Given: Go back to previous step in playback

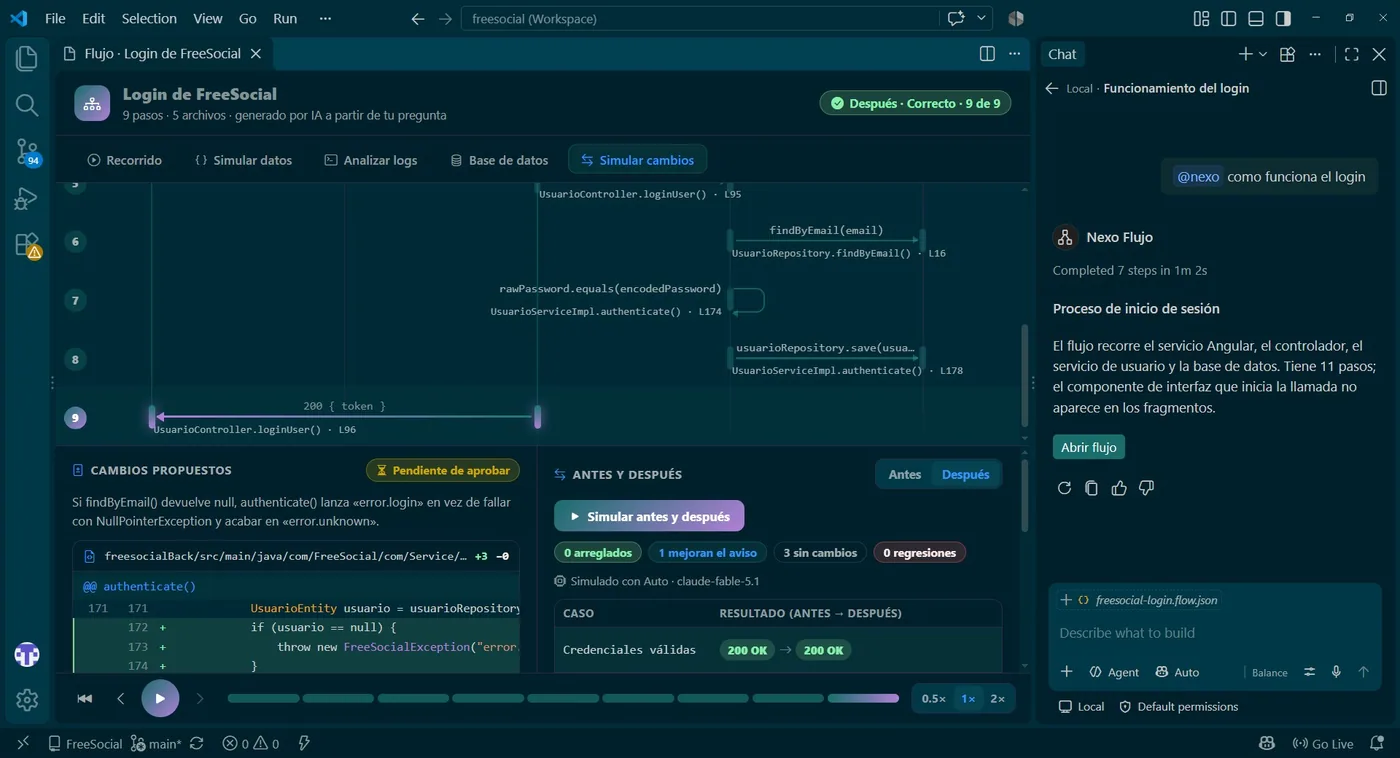Looking at the screenshot, I should pos(121,699).
